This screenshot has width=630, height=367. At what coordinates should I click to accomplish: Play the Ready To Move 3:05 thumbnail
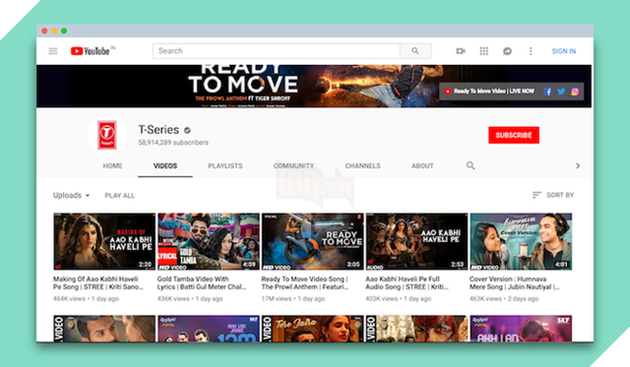[312, 241]
